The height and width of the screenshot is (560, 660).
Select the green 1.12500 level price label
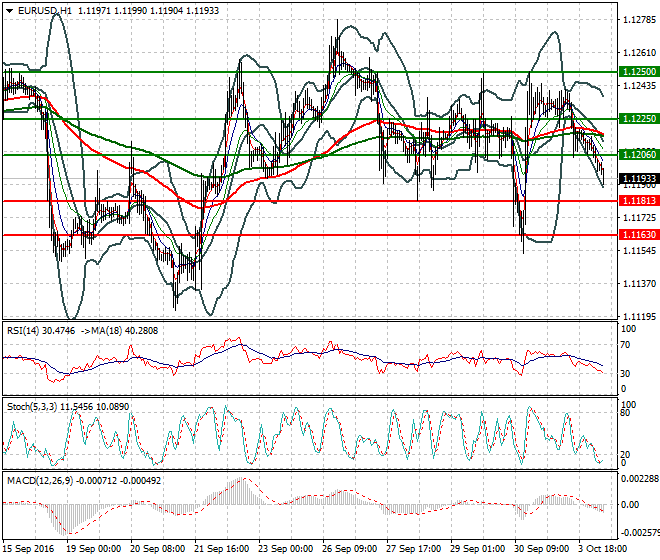[x=640, y=72]
